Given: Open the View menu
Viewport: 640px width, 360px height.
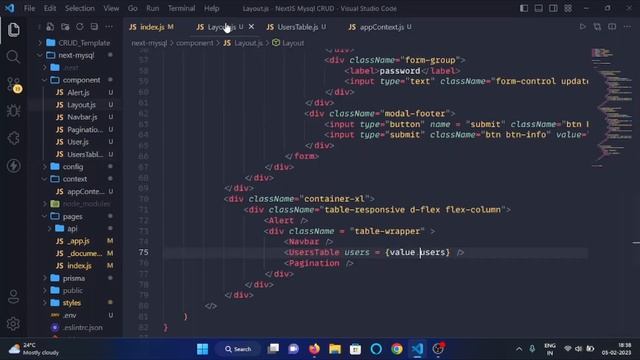Looking at the screenshot, I should coord(111,8).
